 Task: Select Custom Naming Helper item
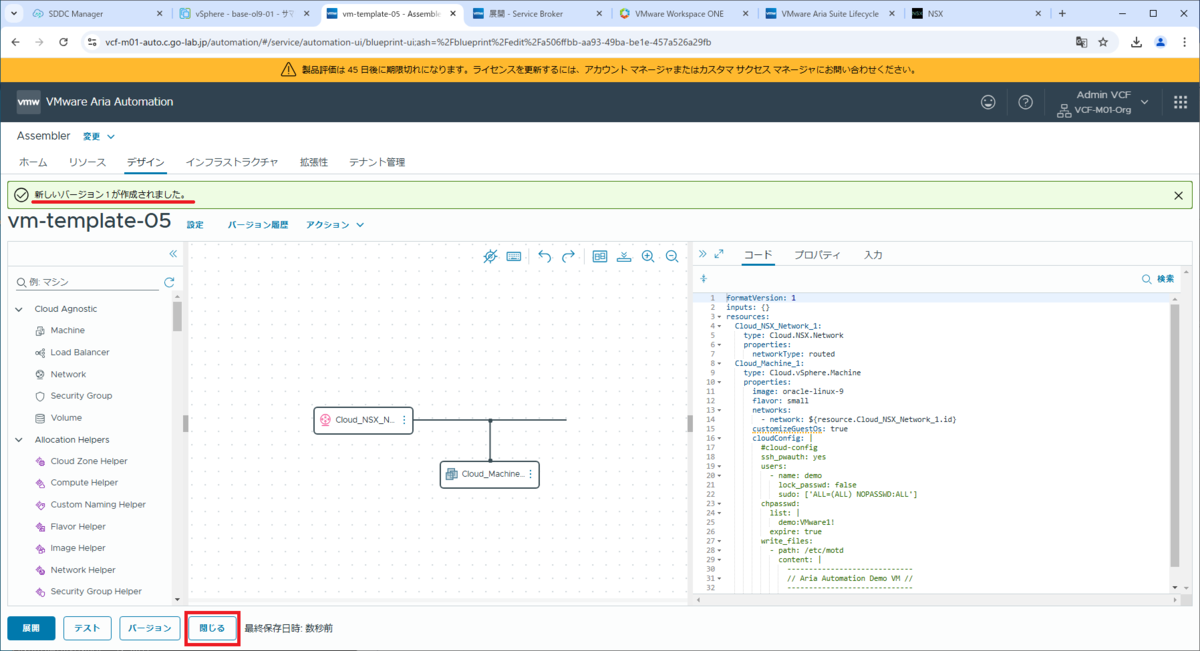[98, 505]
